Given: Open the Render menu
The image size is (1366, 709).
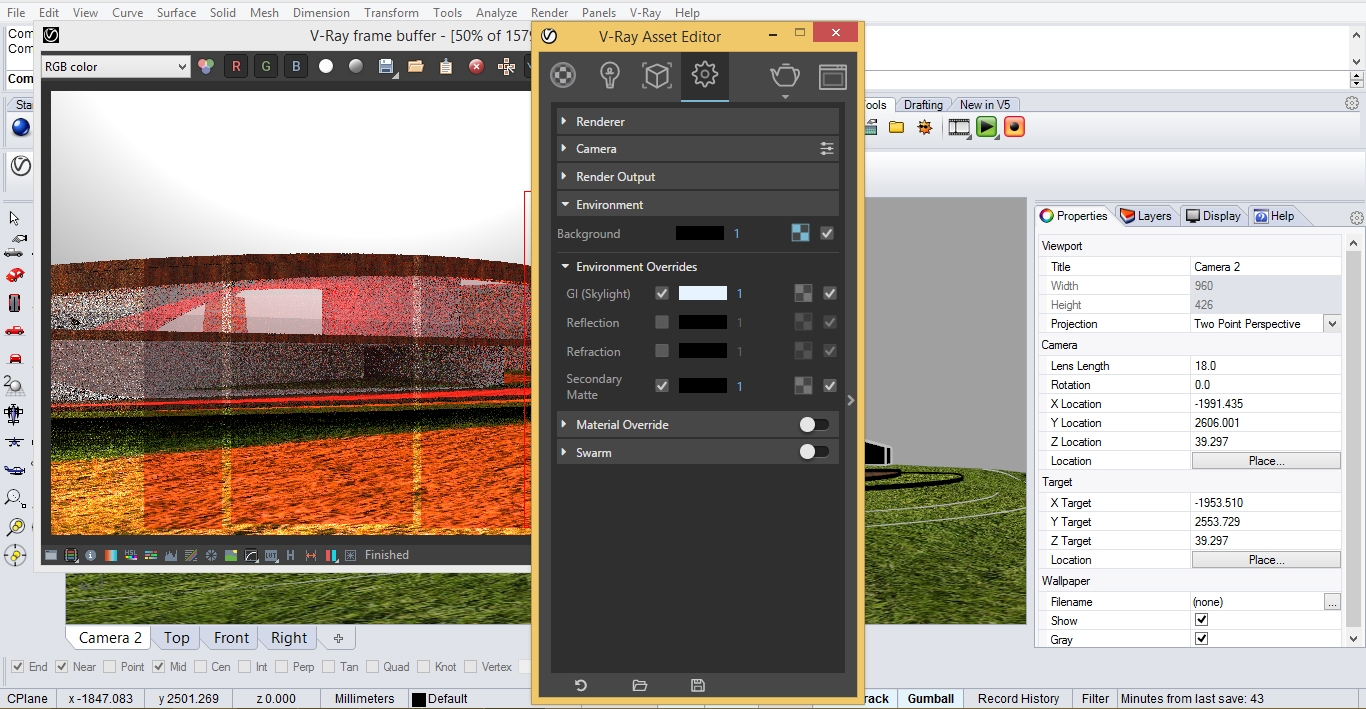Looking at the screenshot, I should pos(549,13).
